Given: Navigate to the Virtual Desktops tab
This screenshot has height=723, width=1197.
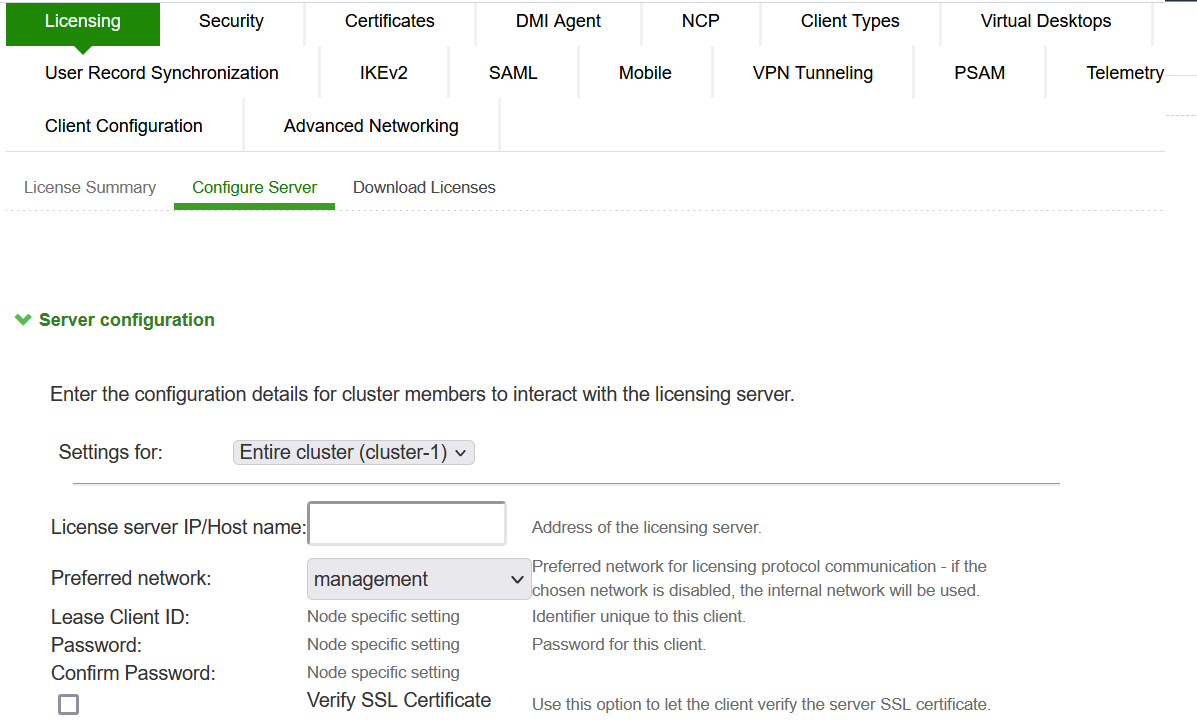Looking at the screenshot, I should pos(1045,21).
